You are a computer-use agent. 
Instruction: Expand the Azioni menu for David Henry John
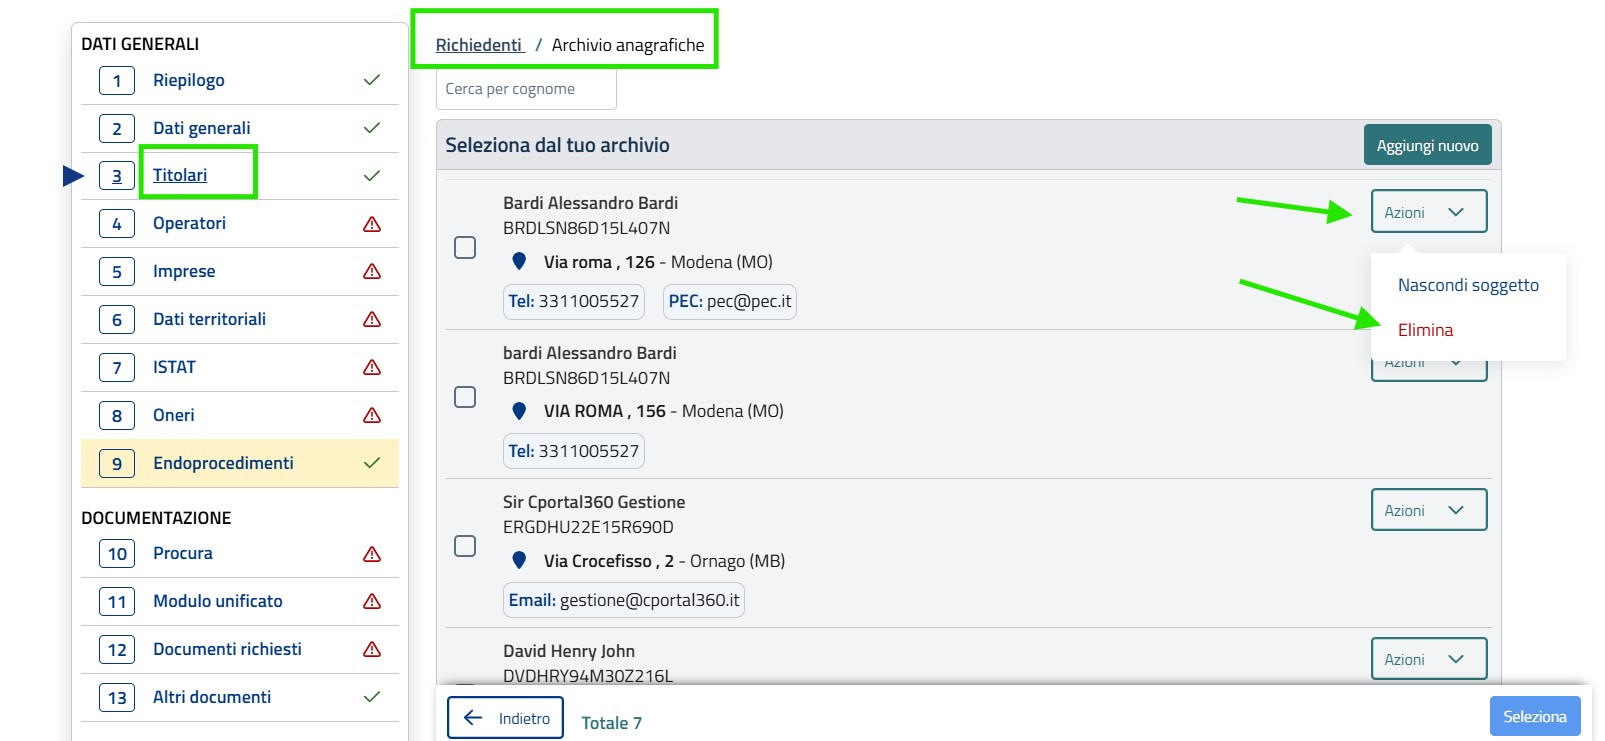(1428, 659)
